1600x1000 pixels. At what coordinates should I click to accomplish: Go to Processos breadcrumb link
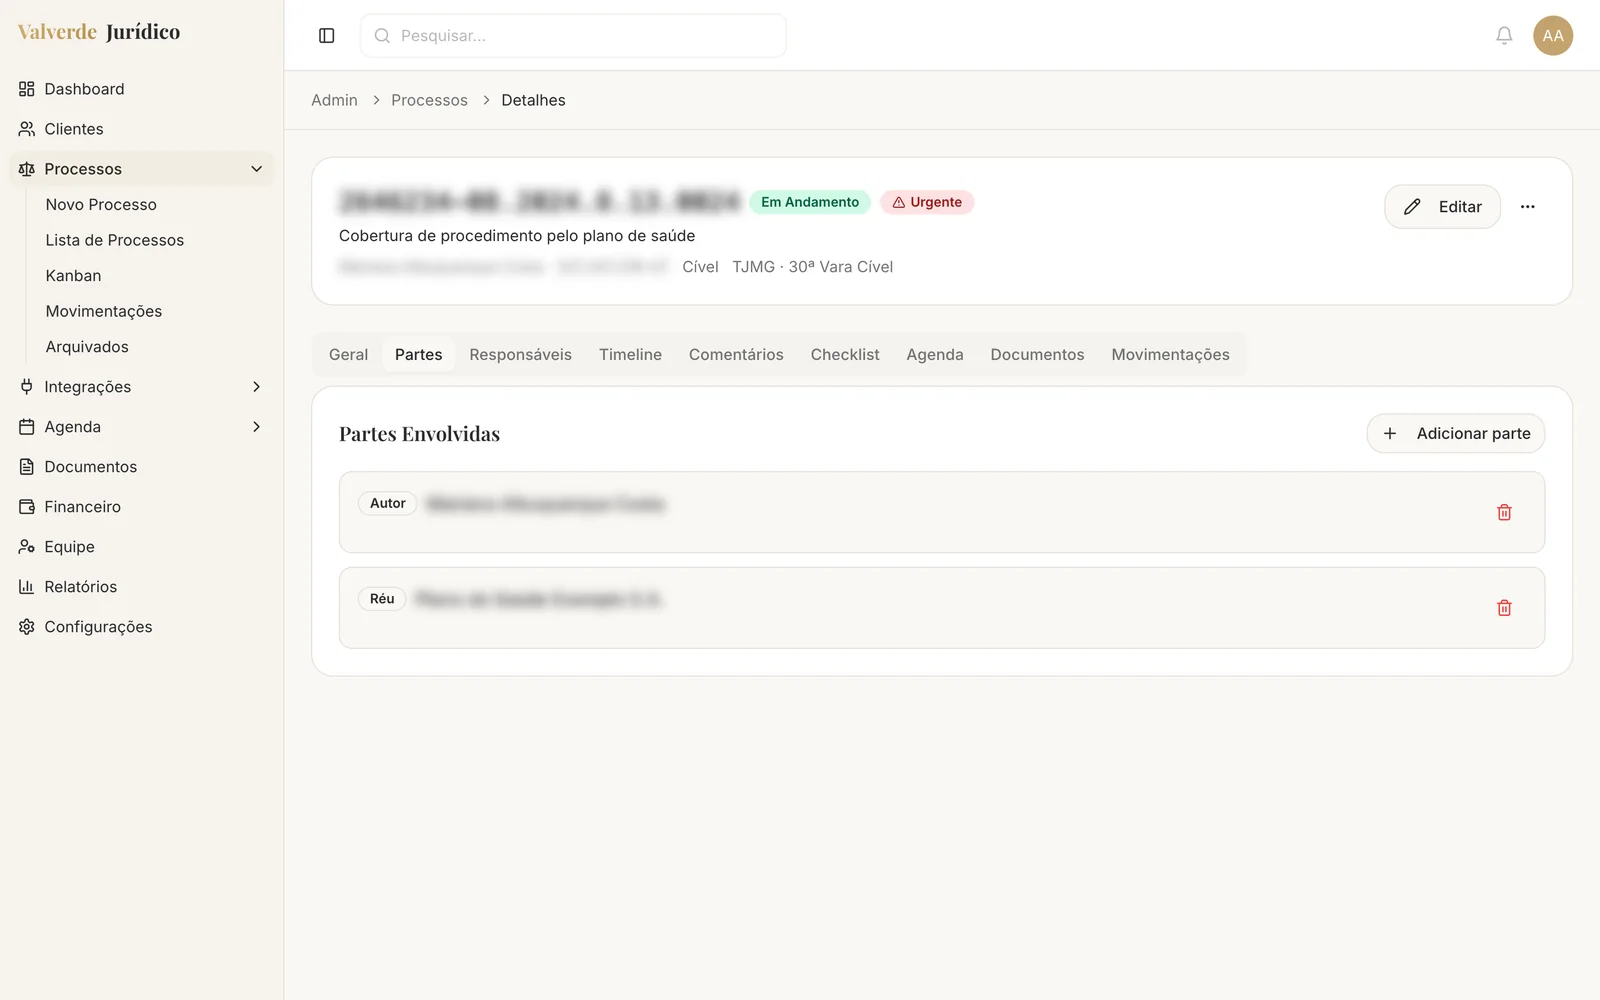click(429, 100)
